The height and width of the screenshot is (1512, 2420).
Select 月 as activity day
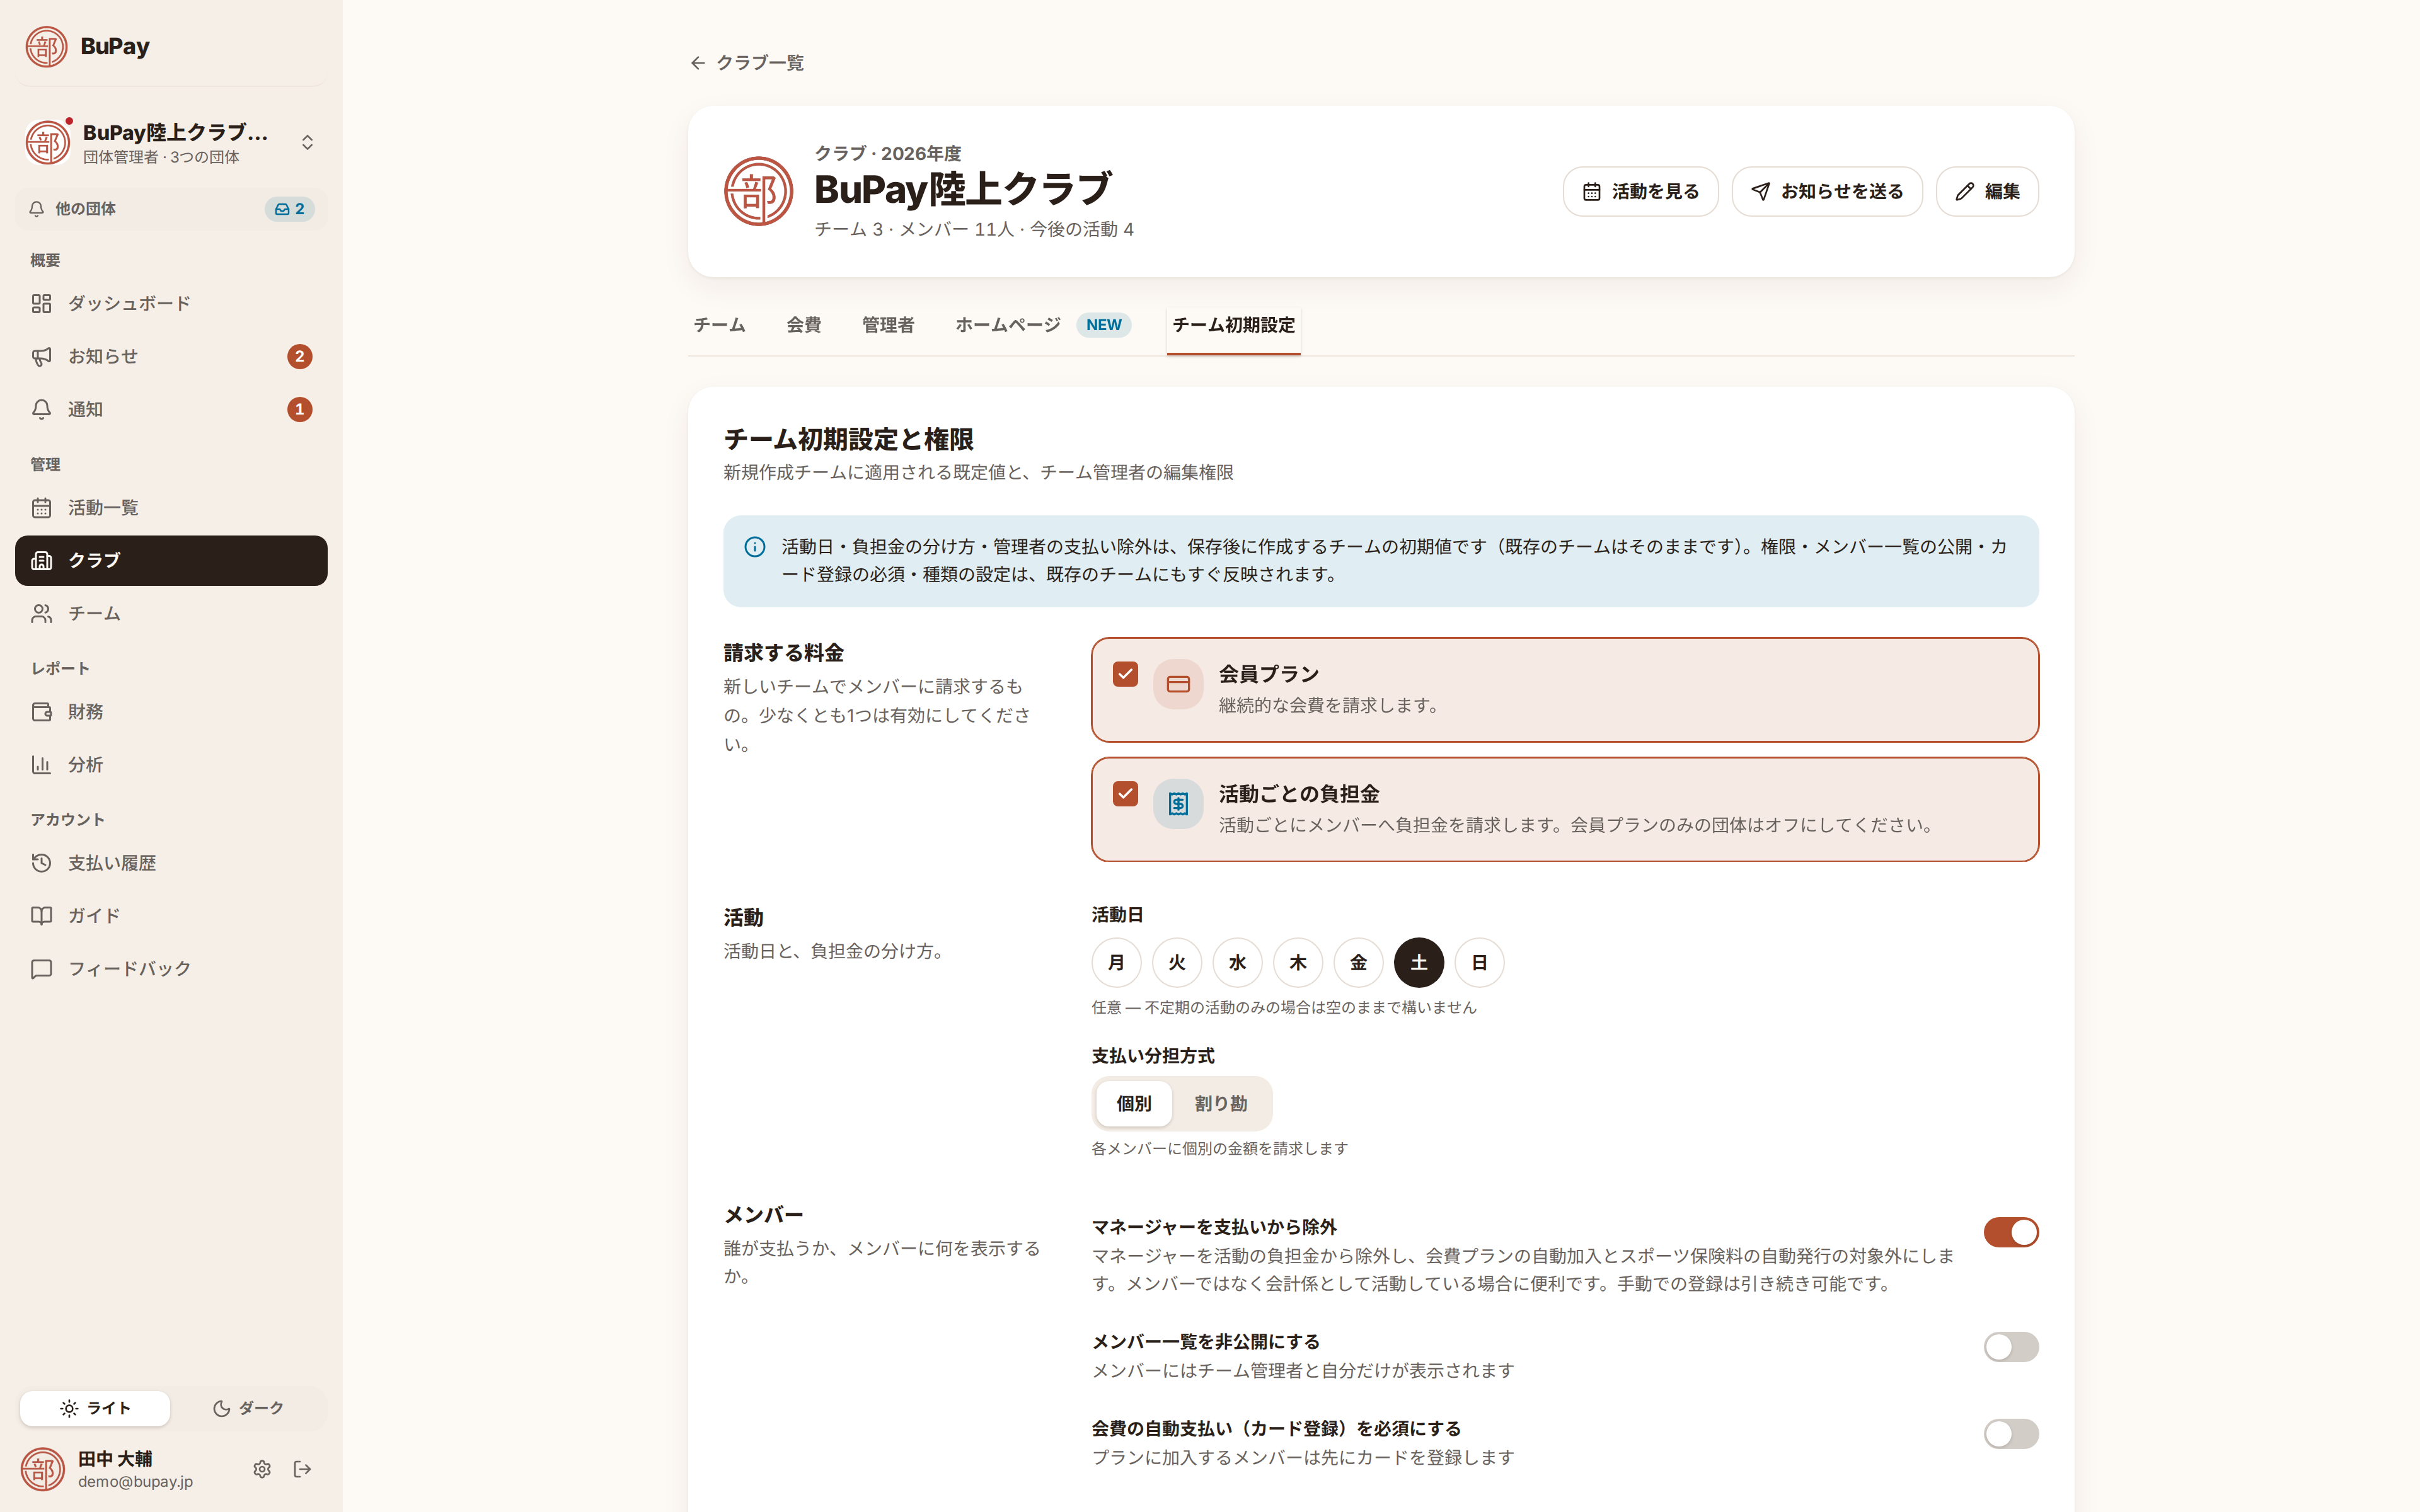click(x=1116, y=963)
